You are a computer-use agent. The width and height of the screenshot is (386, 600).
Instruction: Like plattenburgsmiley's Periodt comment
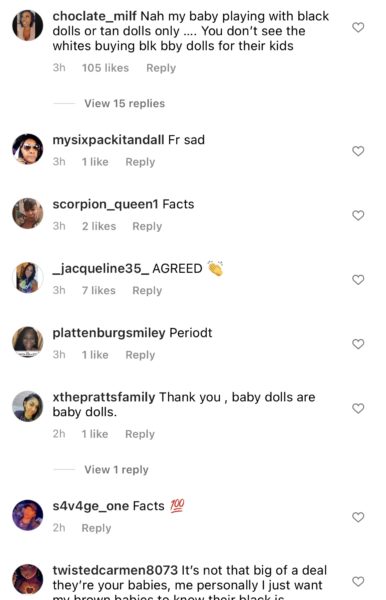click(358, 344)
